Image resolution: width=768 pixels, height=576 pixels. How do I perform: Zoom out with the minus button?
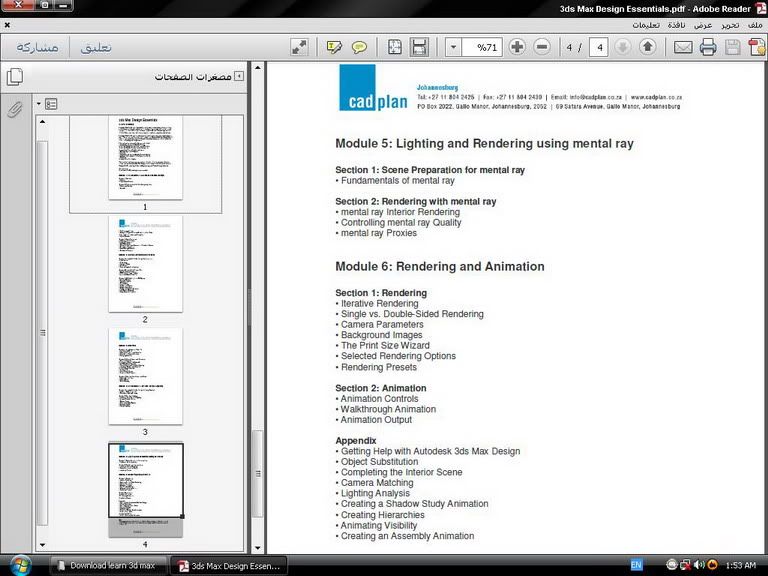pyautogui.click(x=542, y=47)
